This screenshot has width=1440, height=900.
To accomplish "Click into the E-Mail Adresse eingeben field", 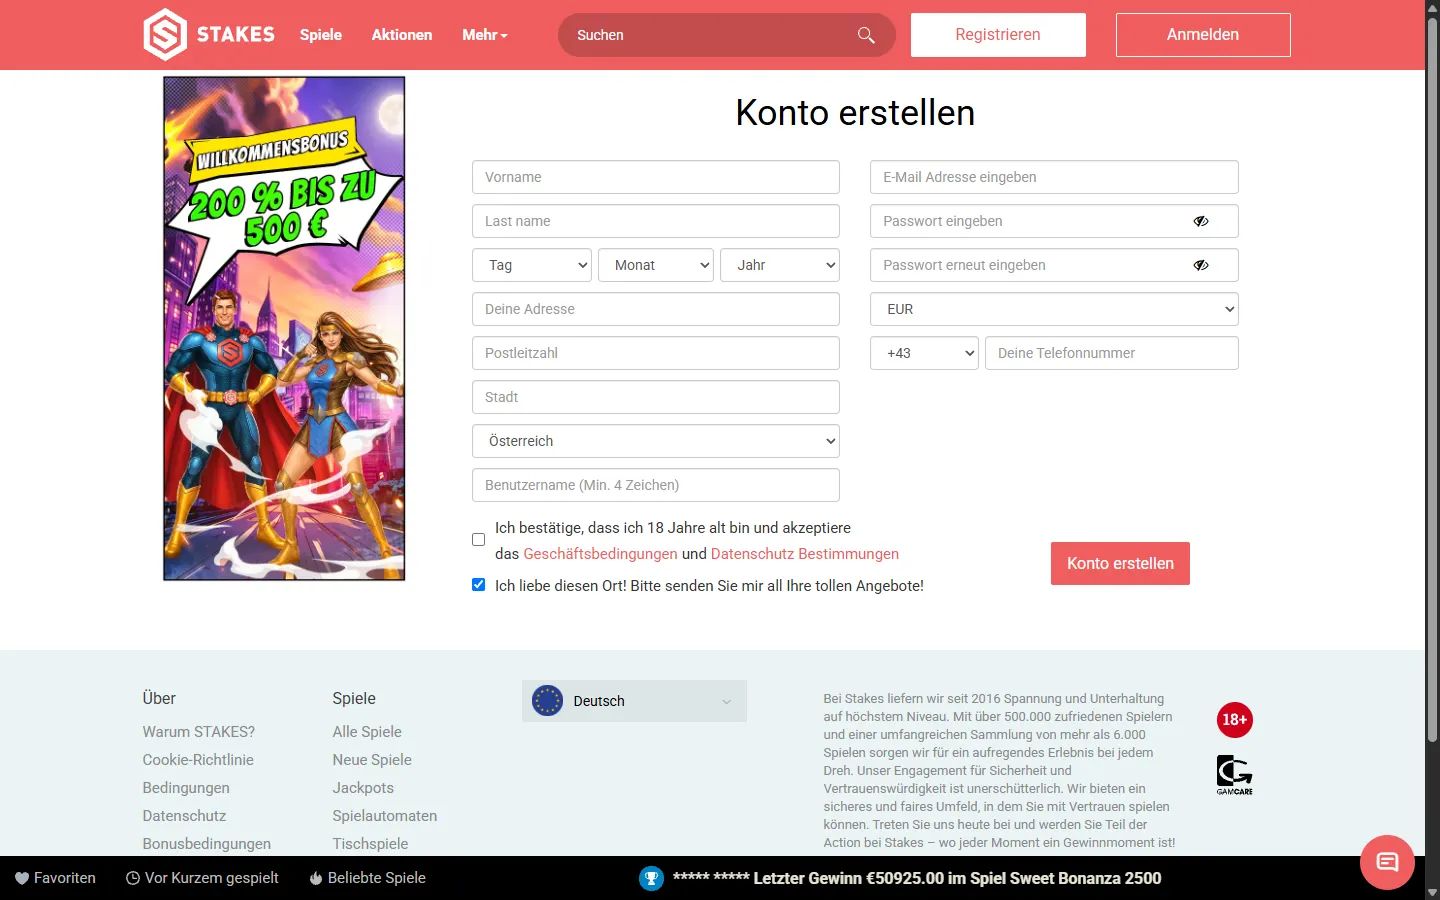I will click(x=1054, y=177).
